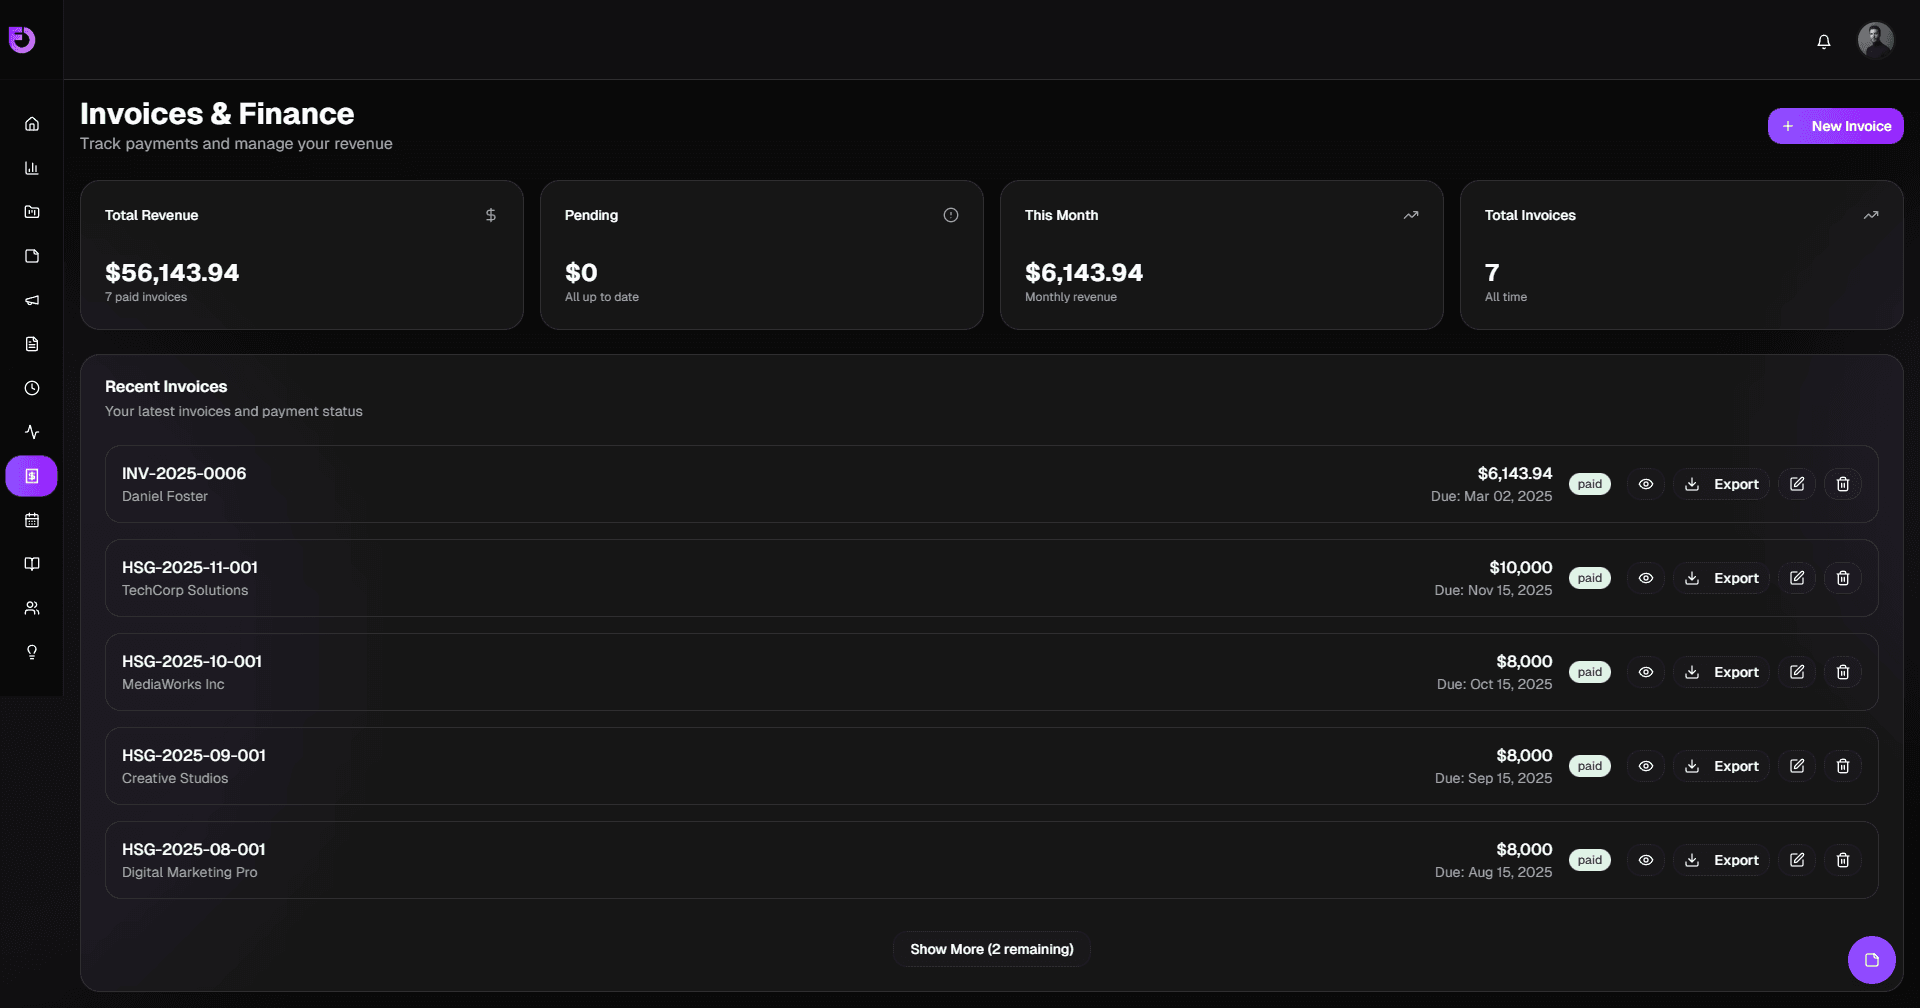
Task: Open the calendar icon in sidebar
Action: coord(32,520)
